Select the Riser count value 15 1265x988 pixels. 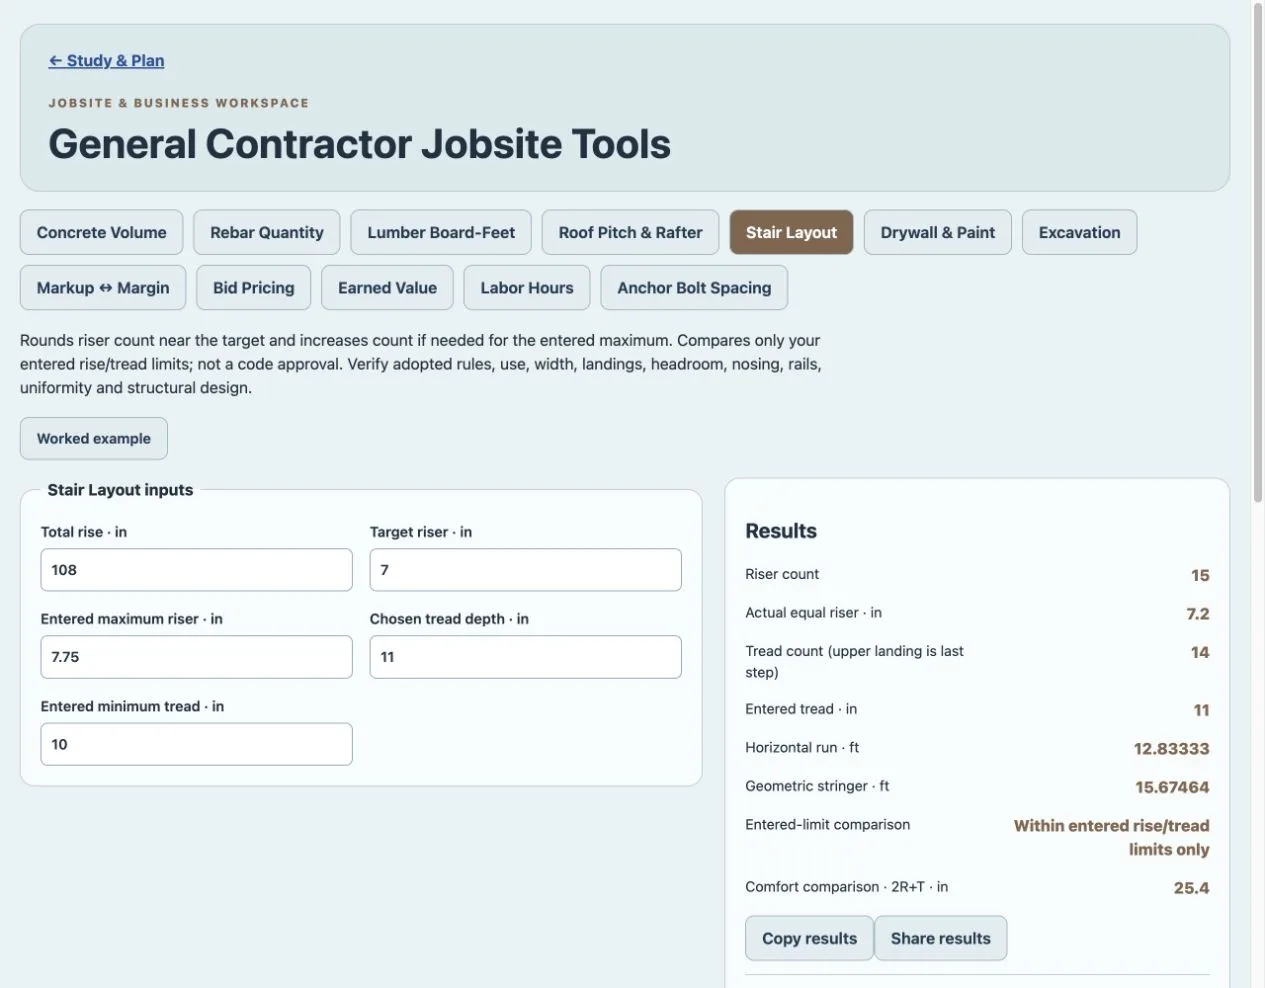(1200, 575)
